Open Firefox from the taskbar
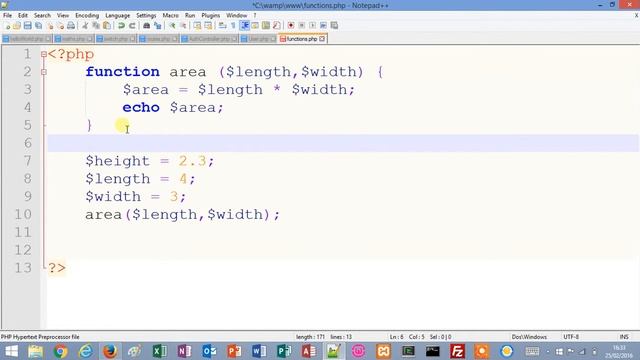Screen dimensions: 640x360 (110, 351)
